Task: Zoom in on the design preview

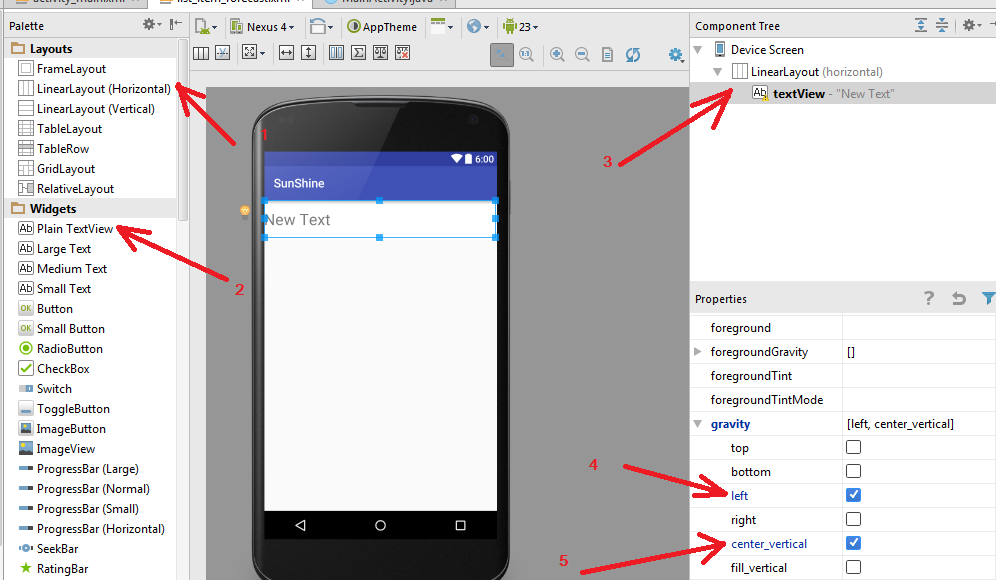Action: pyautogui.click(x=557, y=55)
